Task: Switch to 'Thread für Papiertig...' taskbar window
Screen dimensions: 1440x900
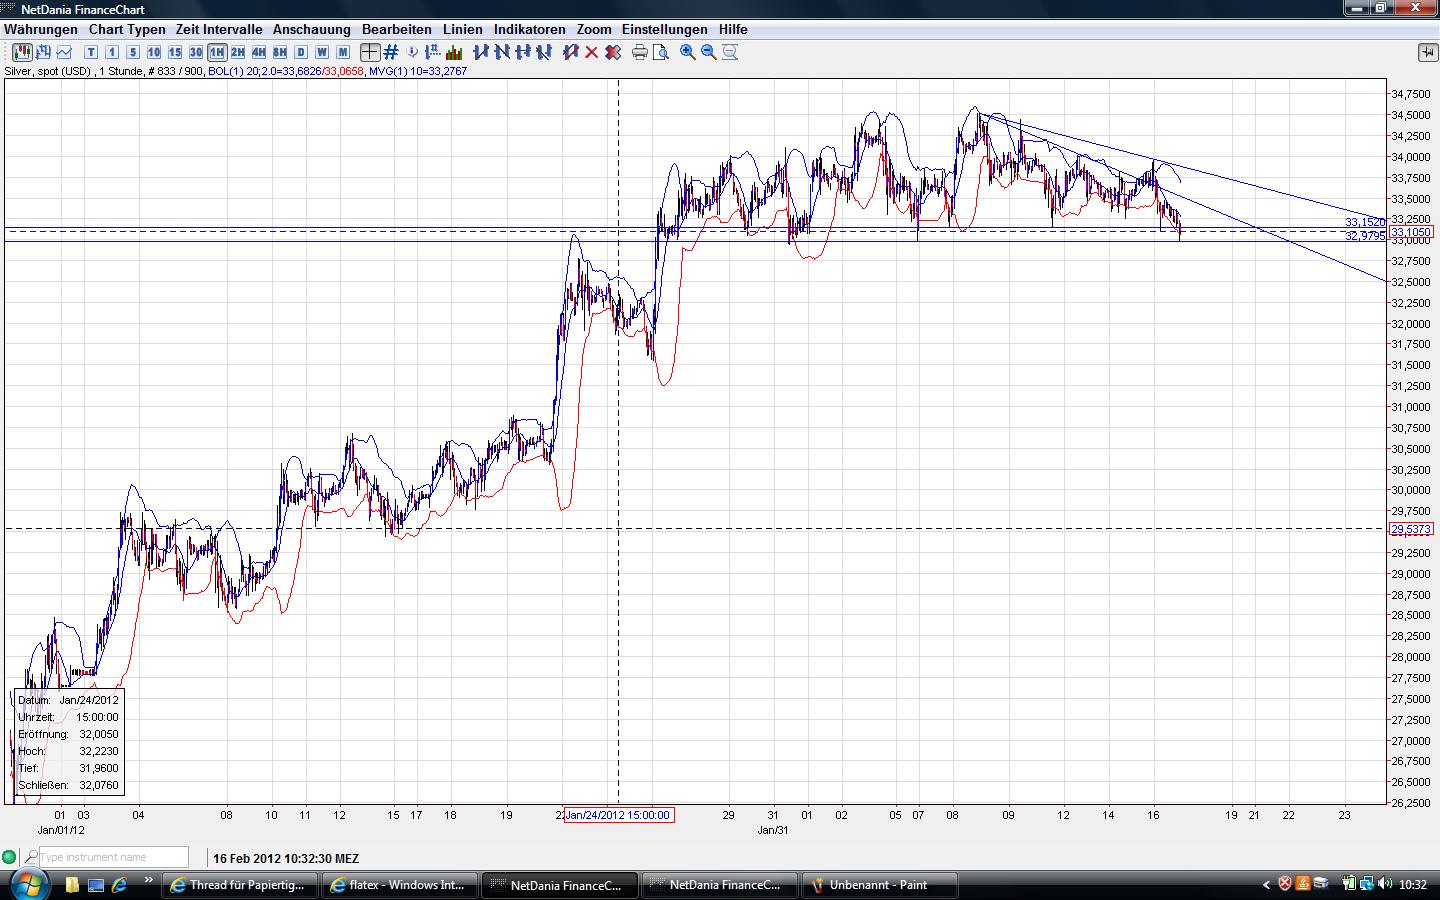Action: [x=240, y=885]
